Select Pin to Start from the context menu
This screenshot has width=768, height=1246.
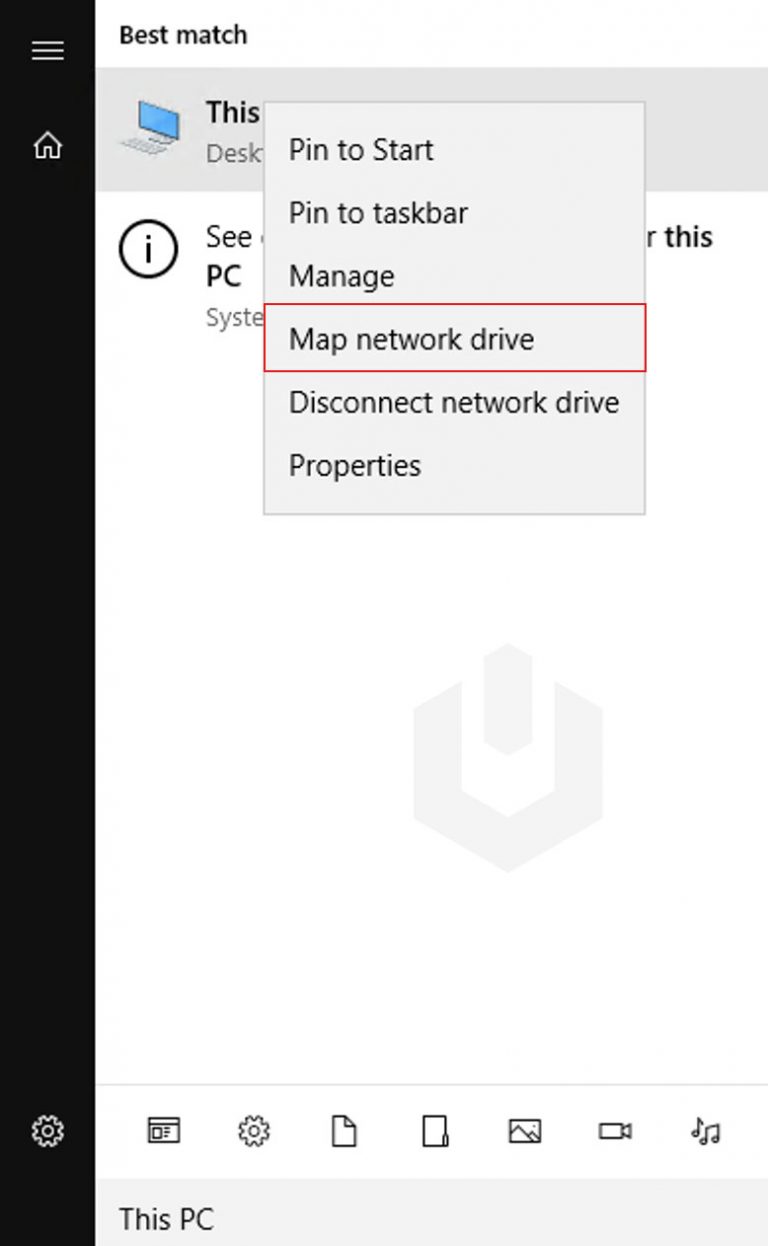tap(360, 150)
